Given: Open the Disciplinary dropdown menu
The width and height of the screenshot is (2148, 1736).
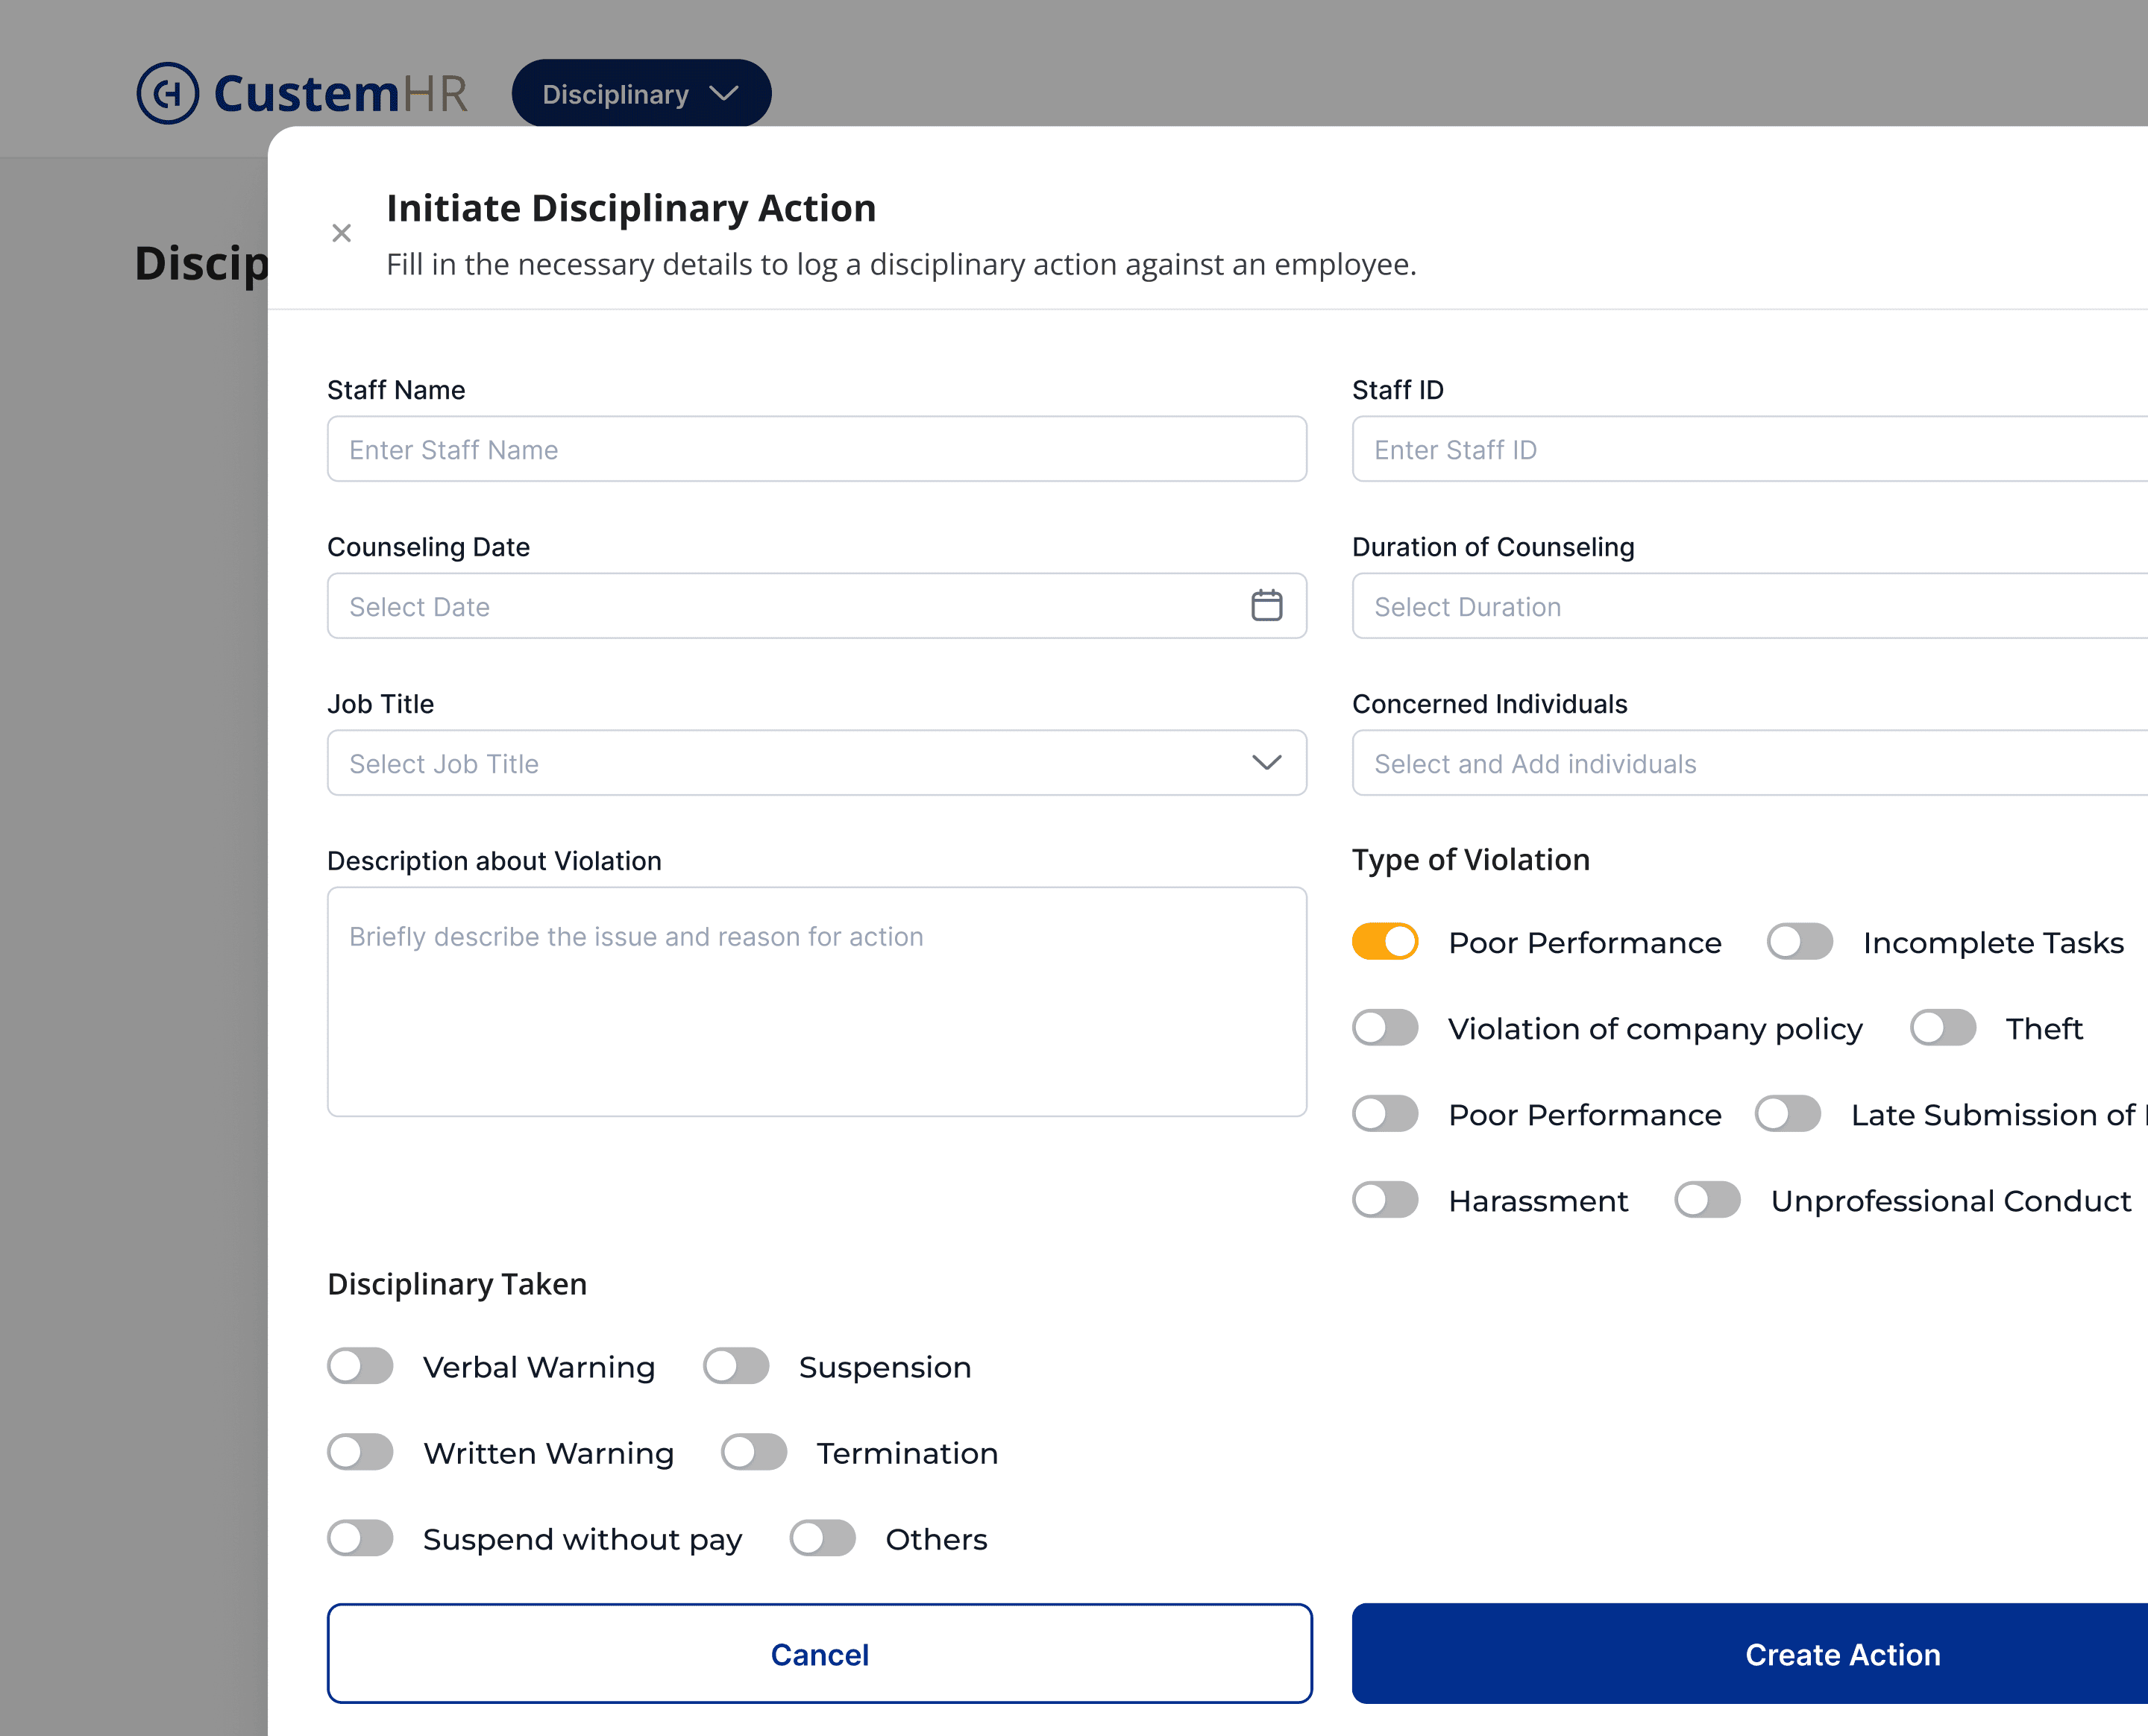Looking at the screenshot, I should (x=641, y=94).
